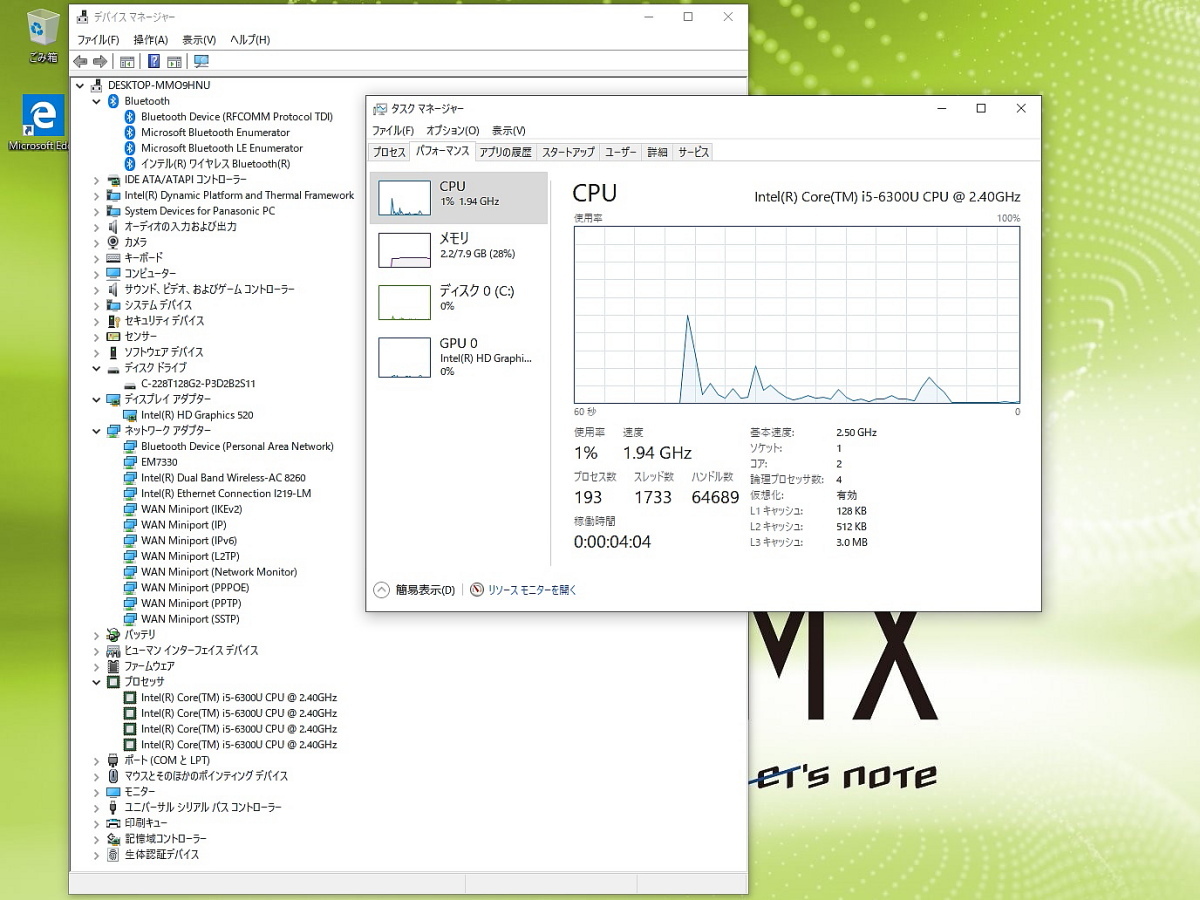The image size is (1200, 900).
Task: Click the ヒューマン インターフェイス デバイス icon
Action: pos(113,650)
